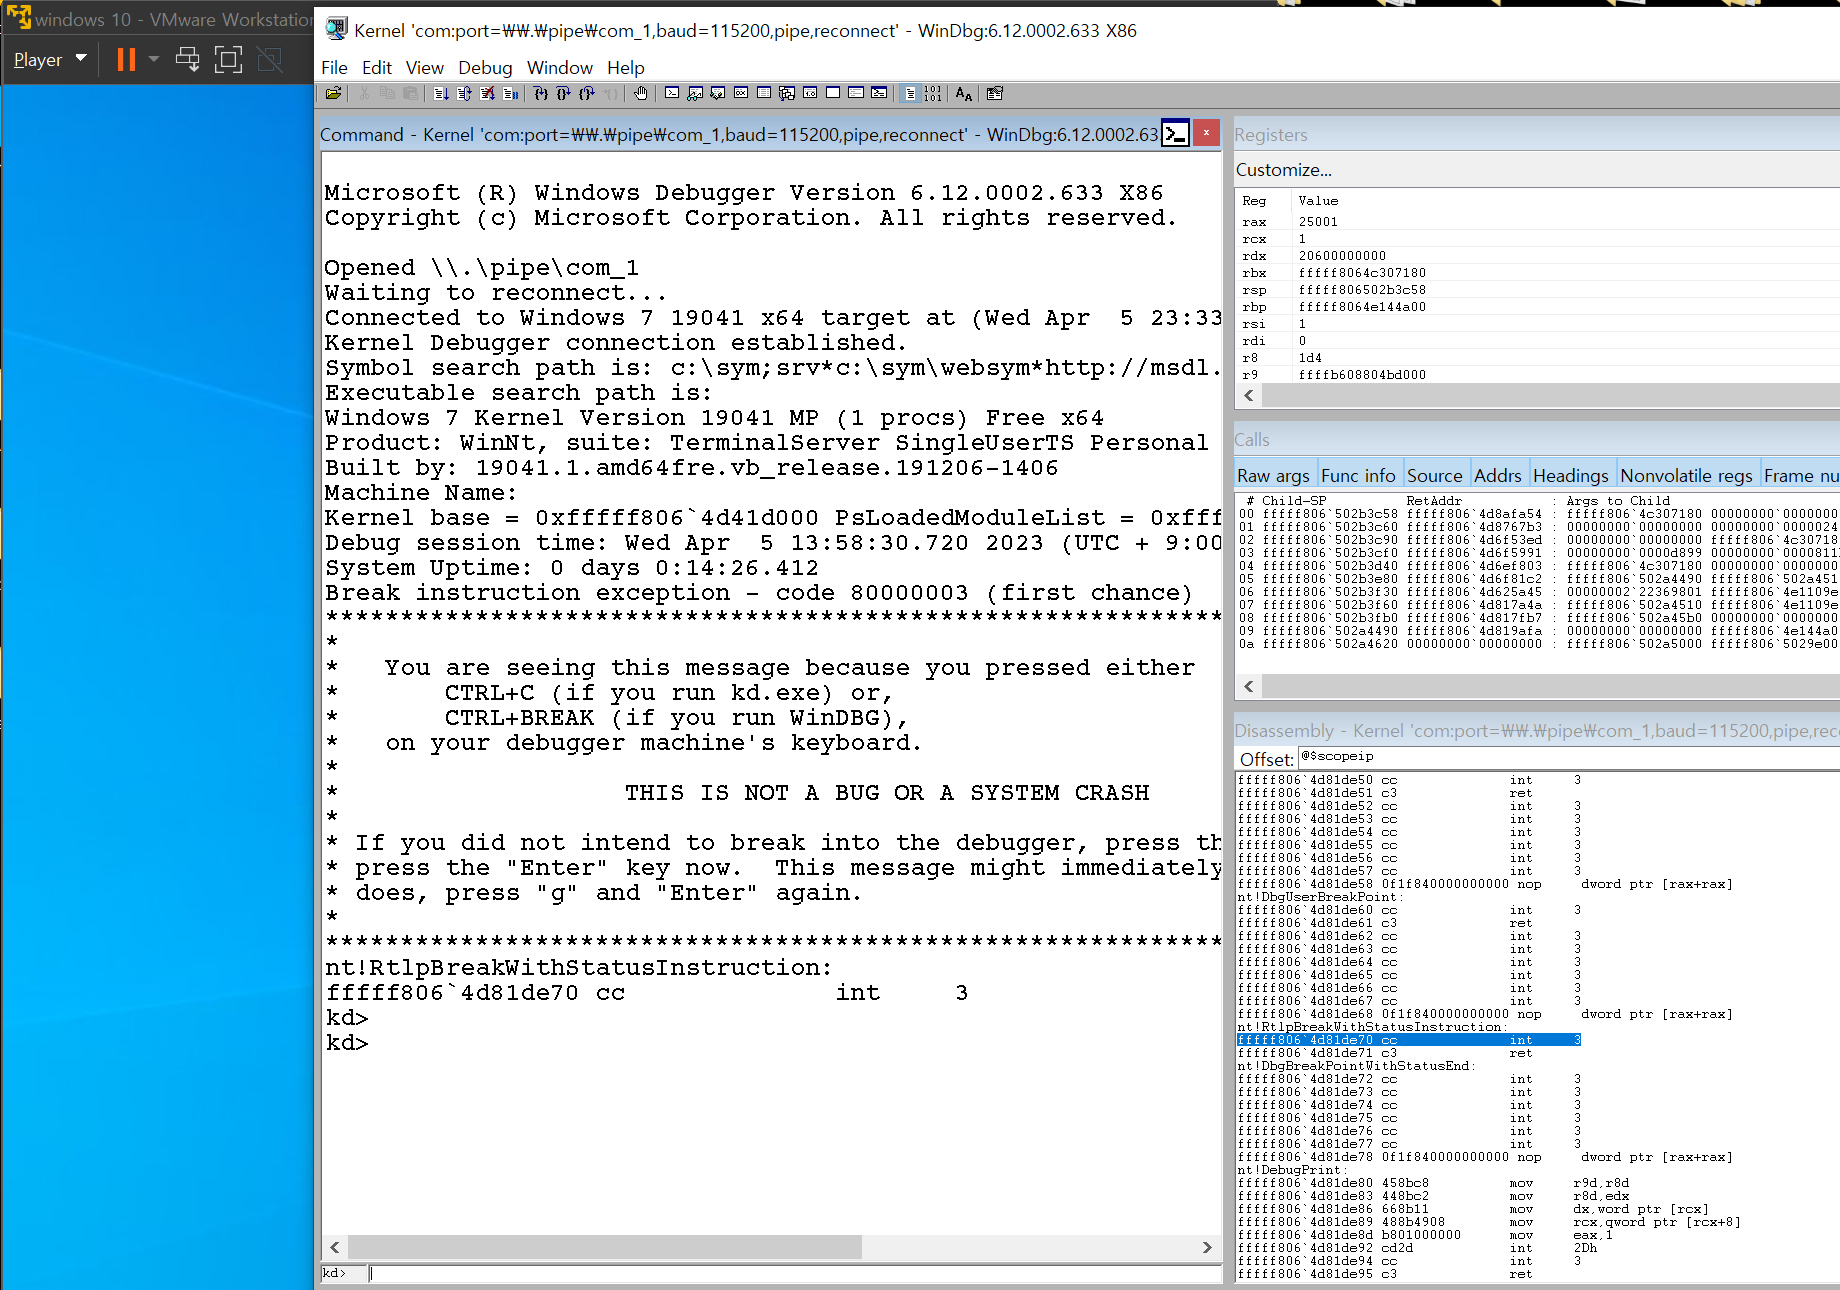
Task: Click nt!DbgUserBreakPoint label in Disassembly
Action: tap(1320, 897)
